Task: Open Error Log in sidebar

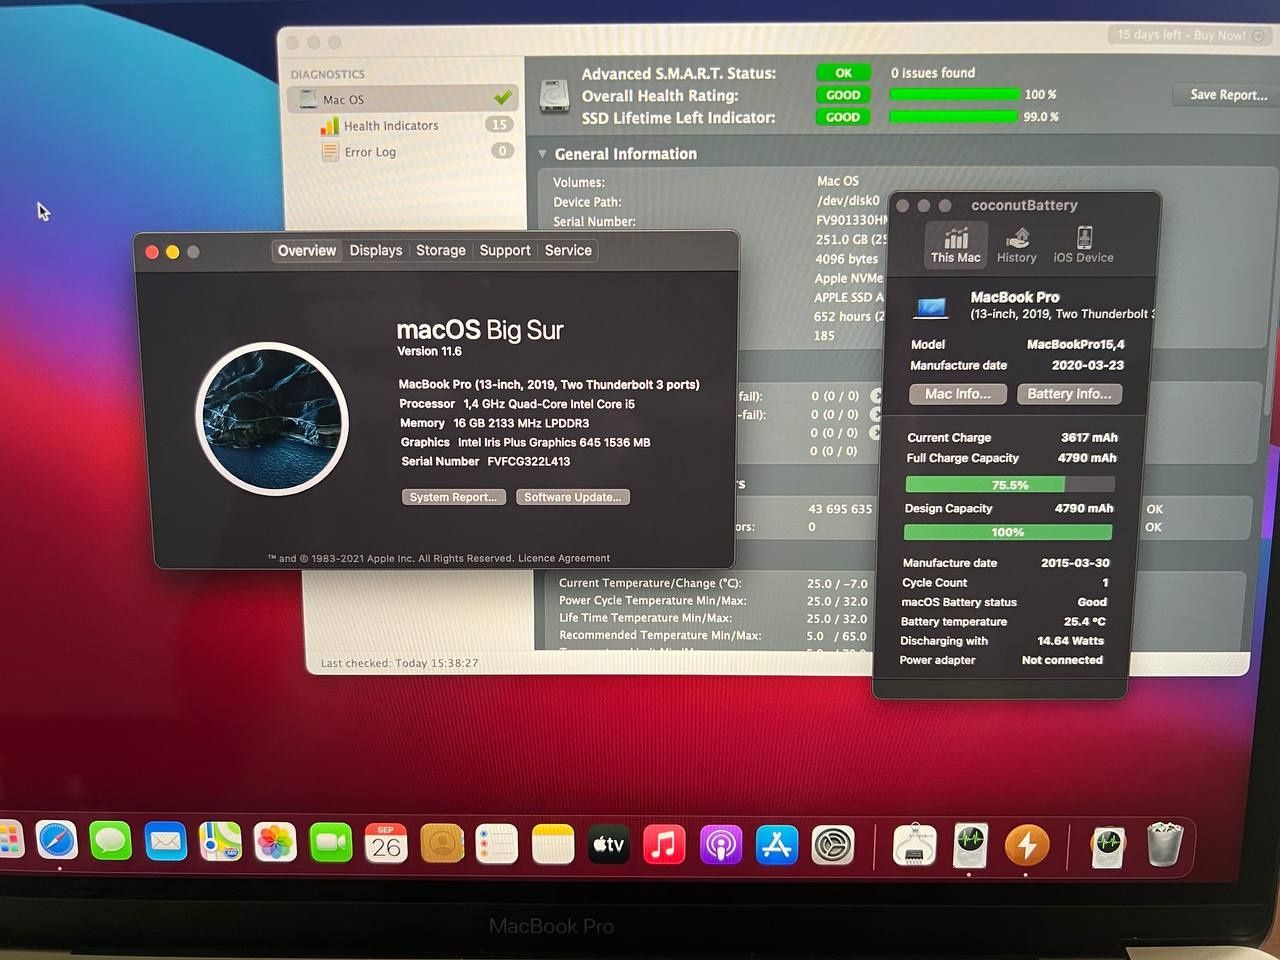Action: tap(370, 152)
